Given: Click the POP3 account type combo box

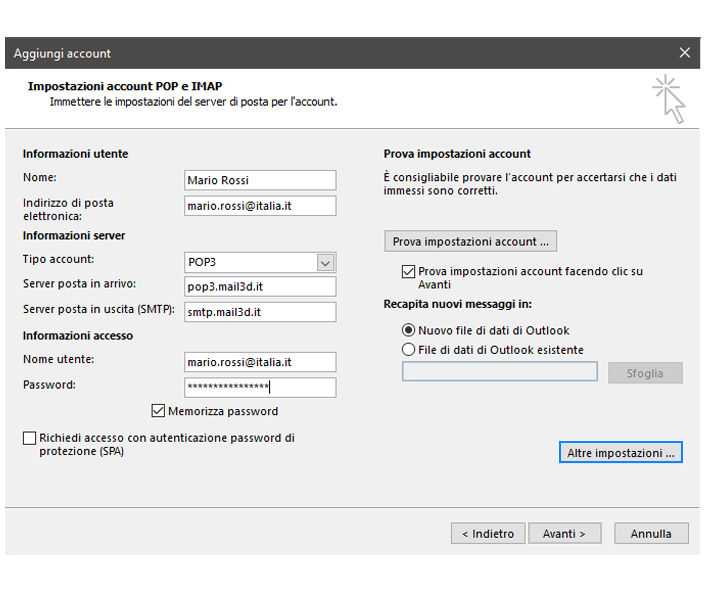Looking at the screenshot, I should tap(250, 263).
